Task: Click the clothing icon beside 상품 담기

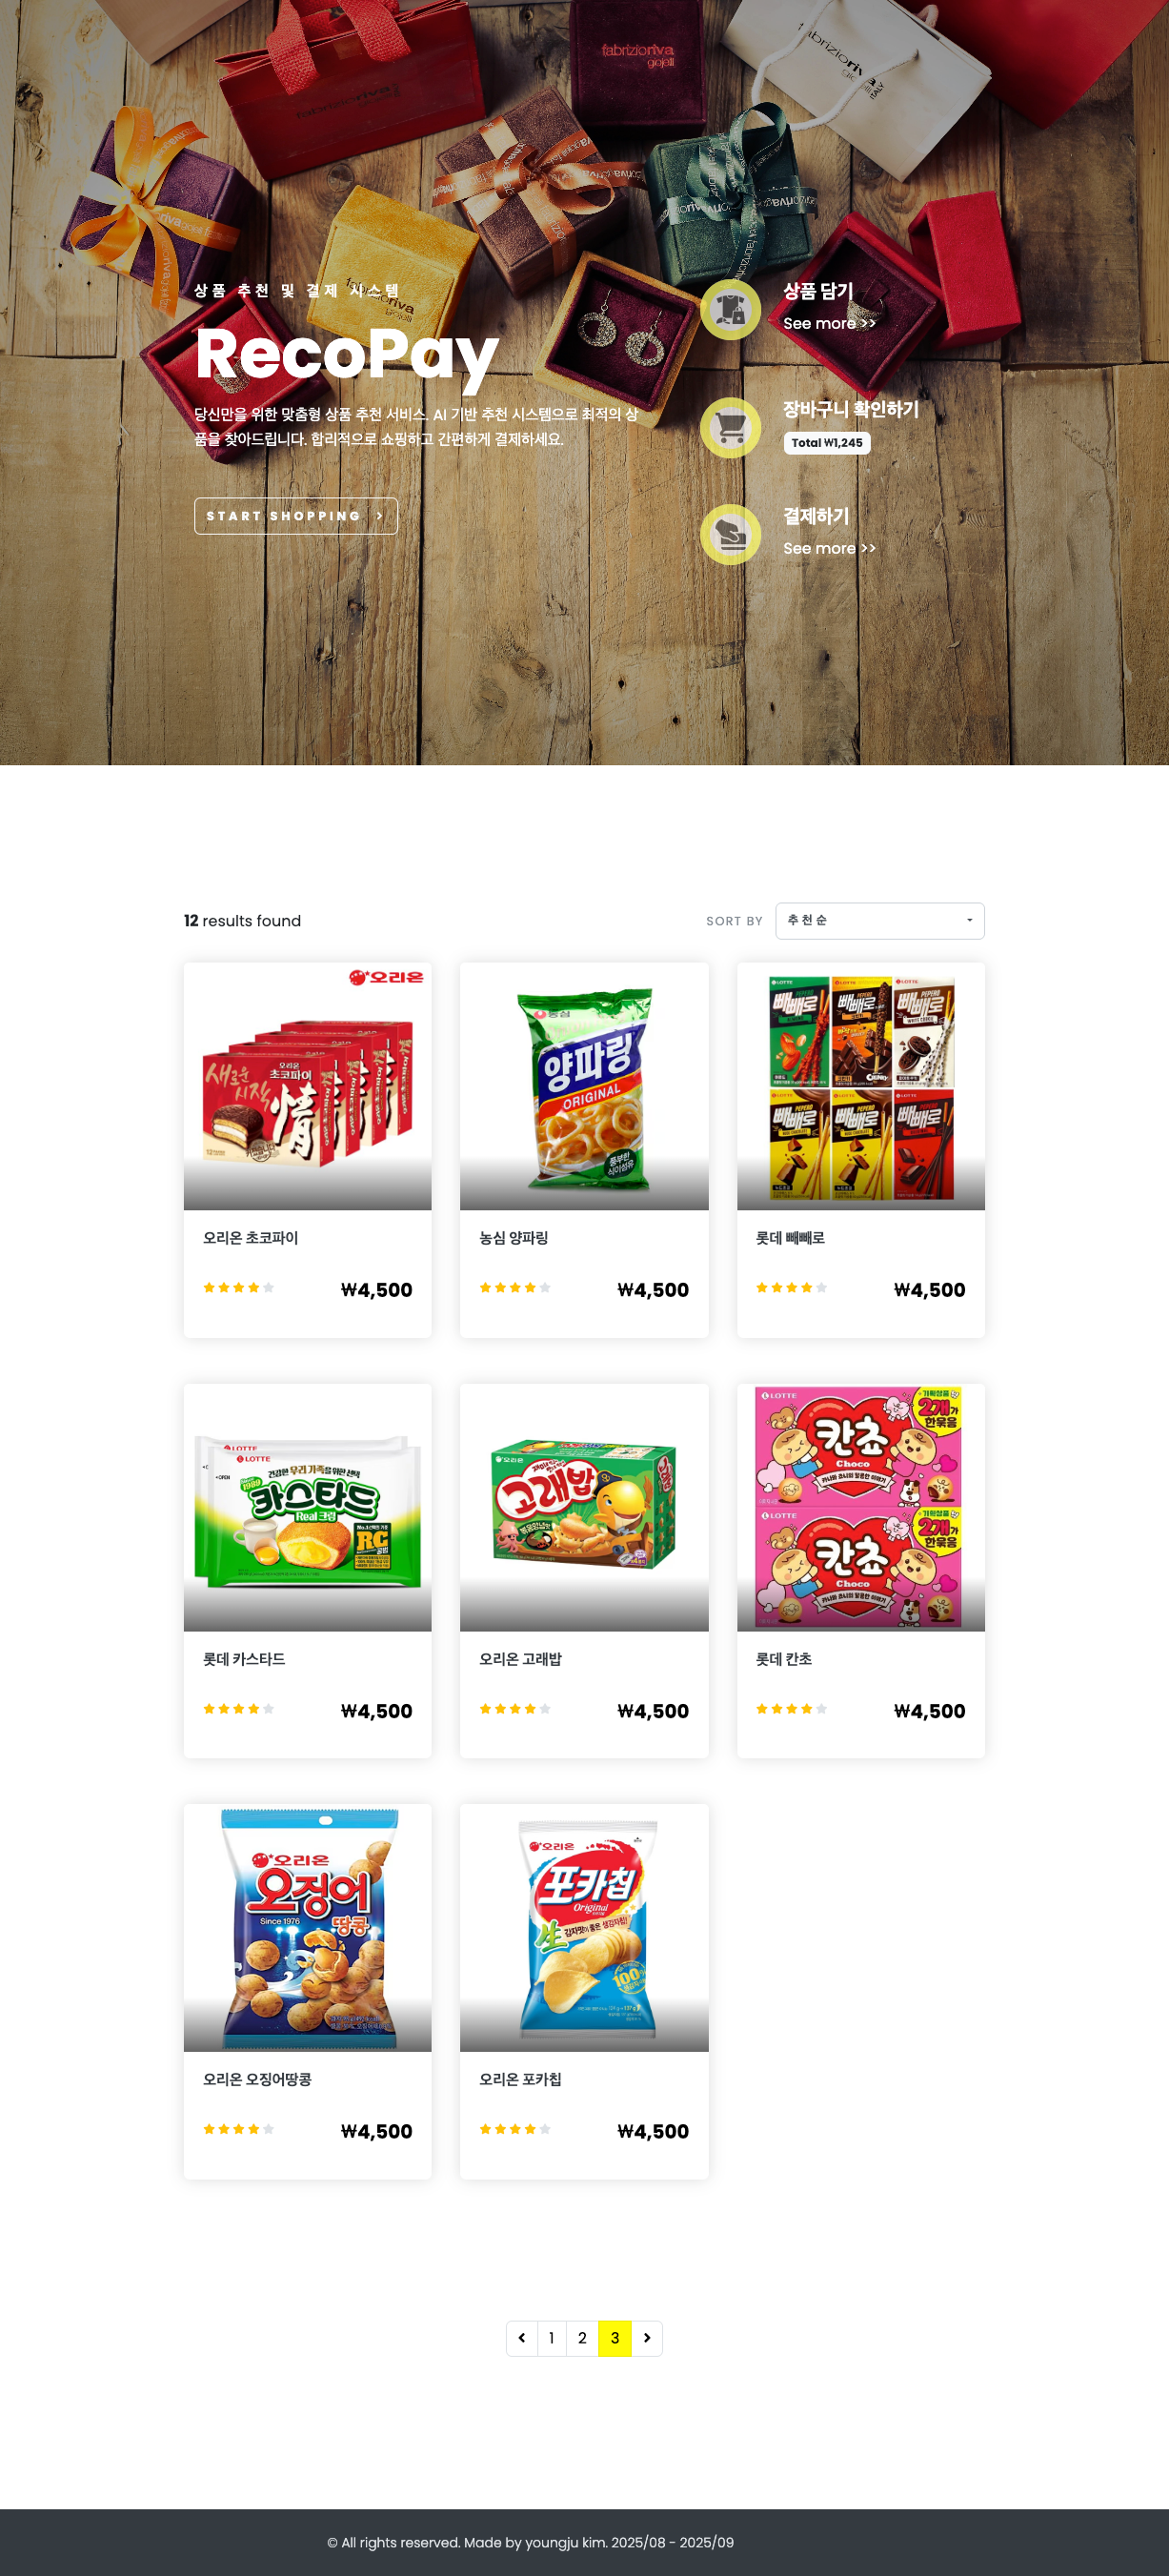Action: pos(731,309)
